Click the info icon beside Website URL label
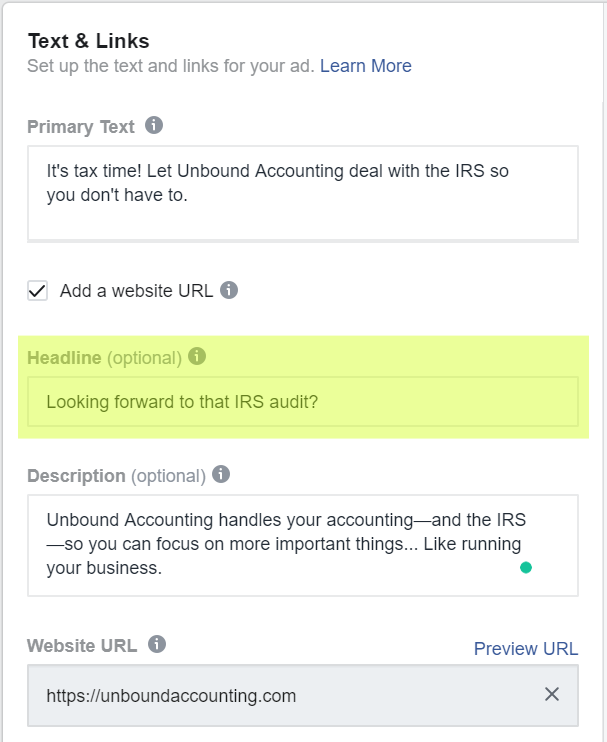607x742 pixels. pos(157,644)
